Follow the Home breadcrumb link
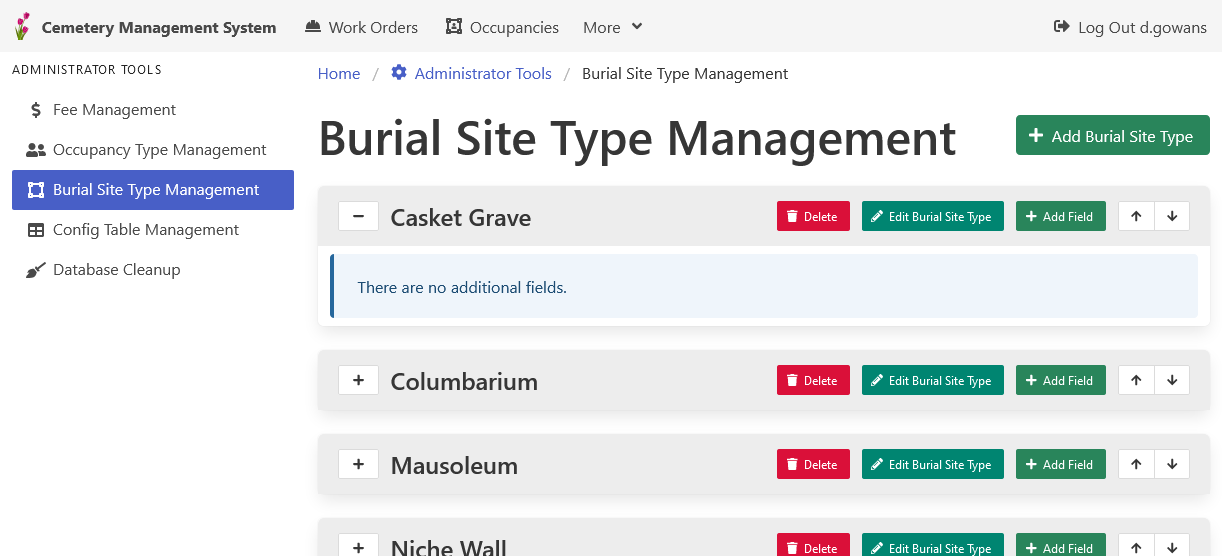1222x556 pixels. (339, 74)
